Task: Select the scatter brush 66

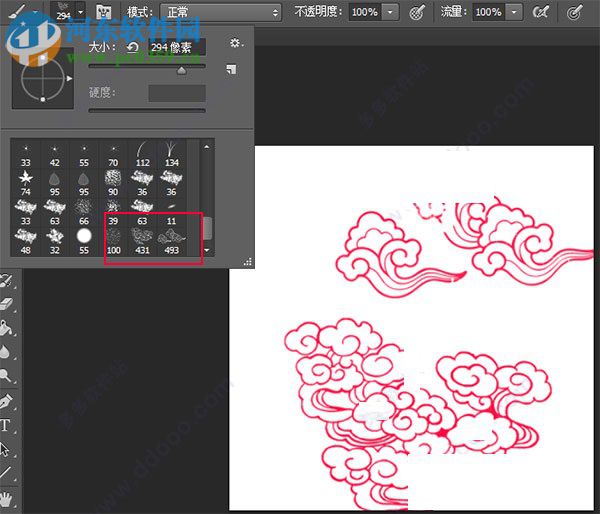Action: point(84,212)
